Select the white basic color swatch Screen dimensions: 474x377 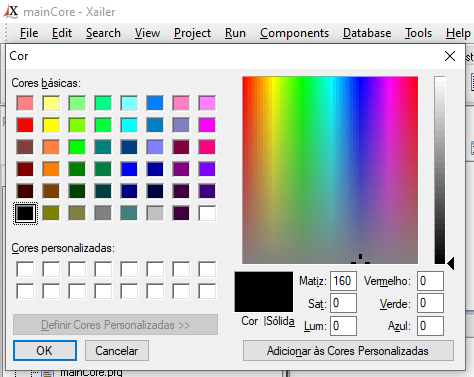coord(207,213)
